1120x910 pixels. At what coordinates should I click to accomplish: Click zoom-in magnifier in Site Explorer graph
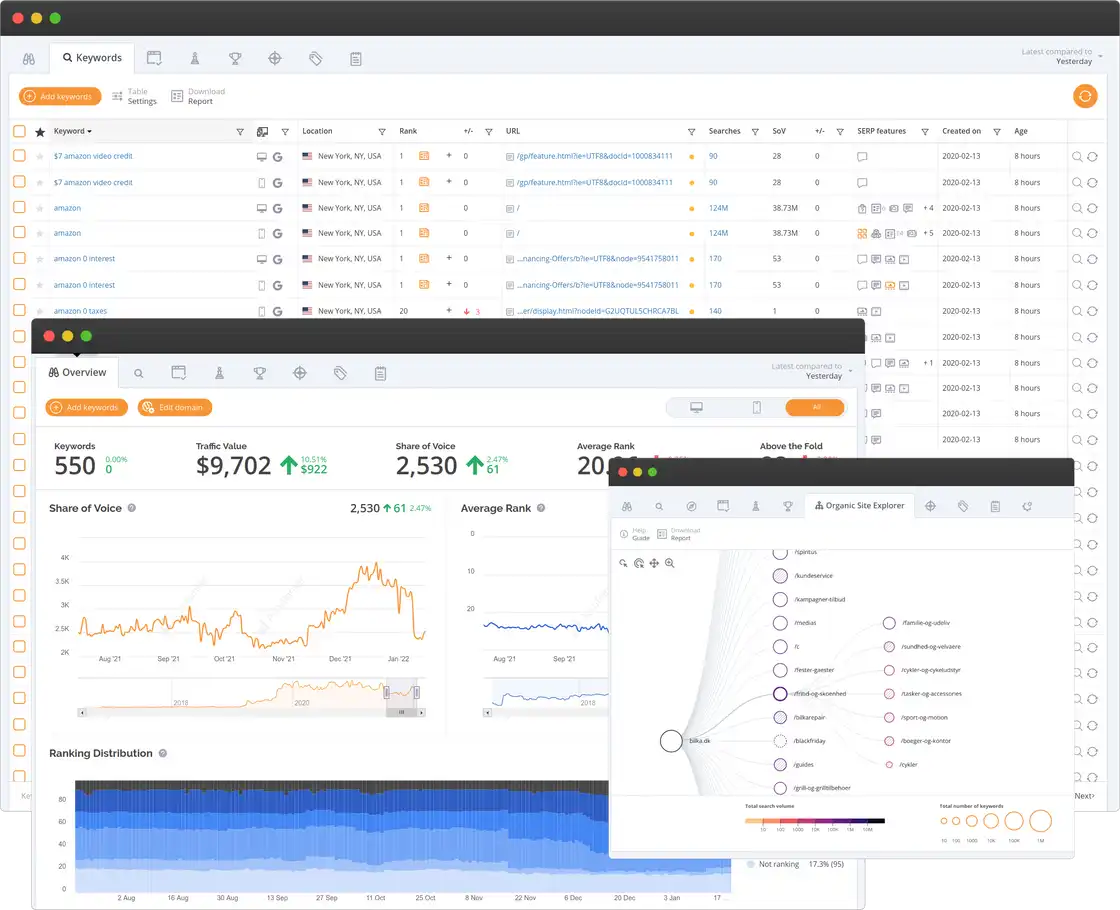pyautogui.click(x=670, y=564)
